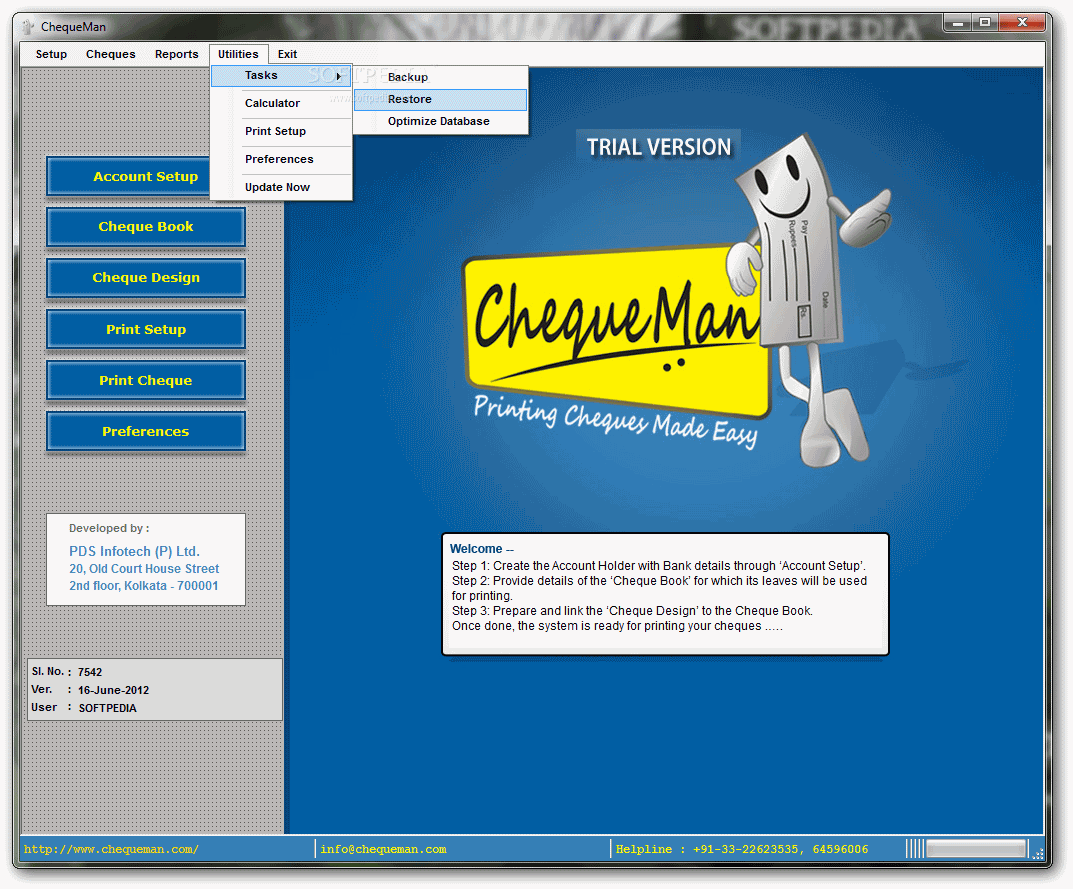Open the Reports menu
Screen dimensions: 1073x889
177,54
